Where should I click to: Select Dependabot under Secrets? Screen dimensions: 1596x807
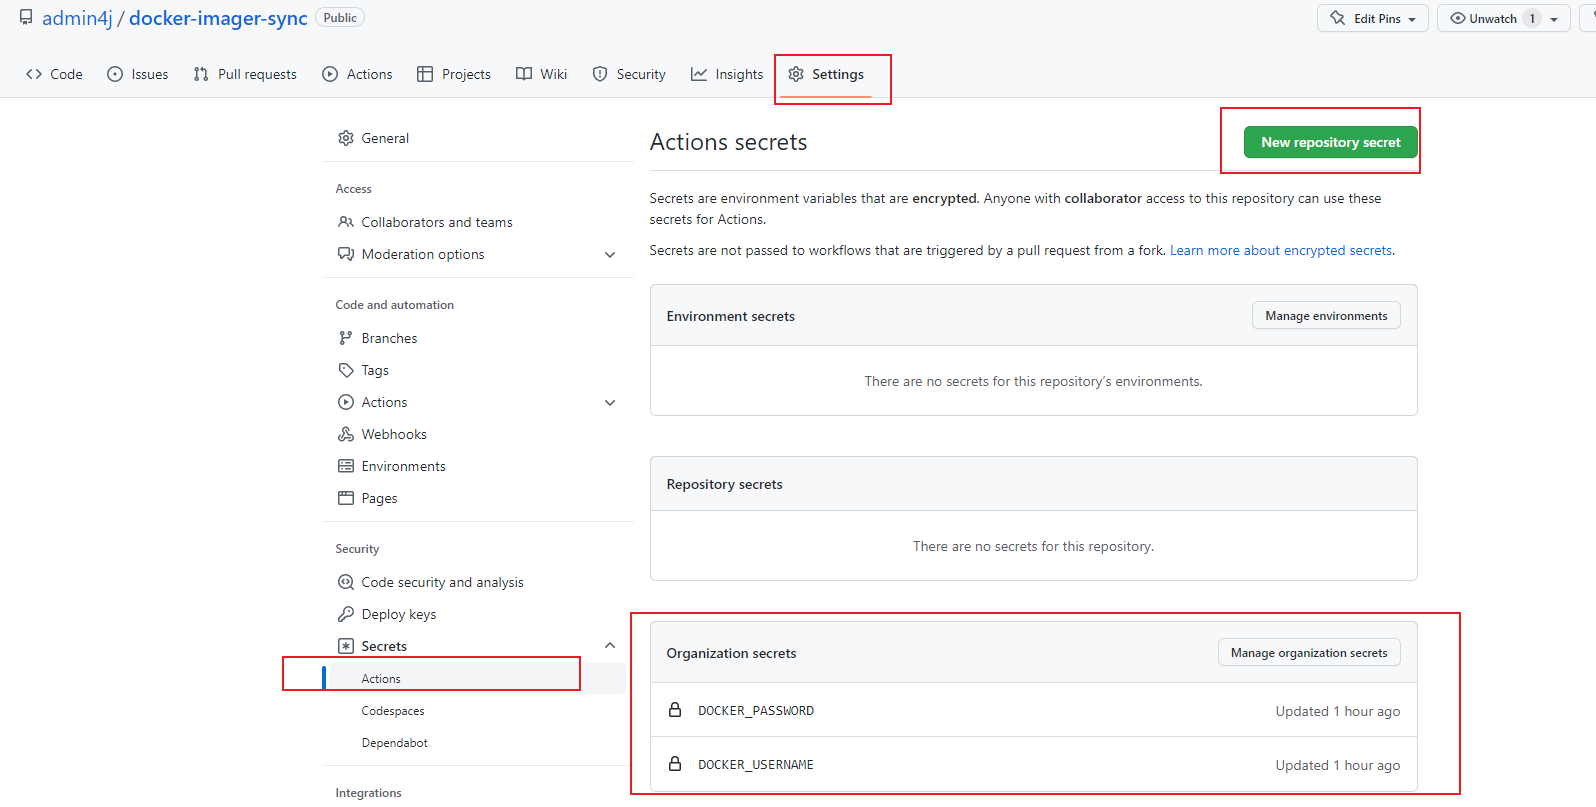(x=395, y=743)
